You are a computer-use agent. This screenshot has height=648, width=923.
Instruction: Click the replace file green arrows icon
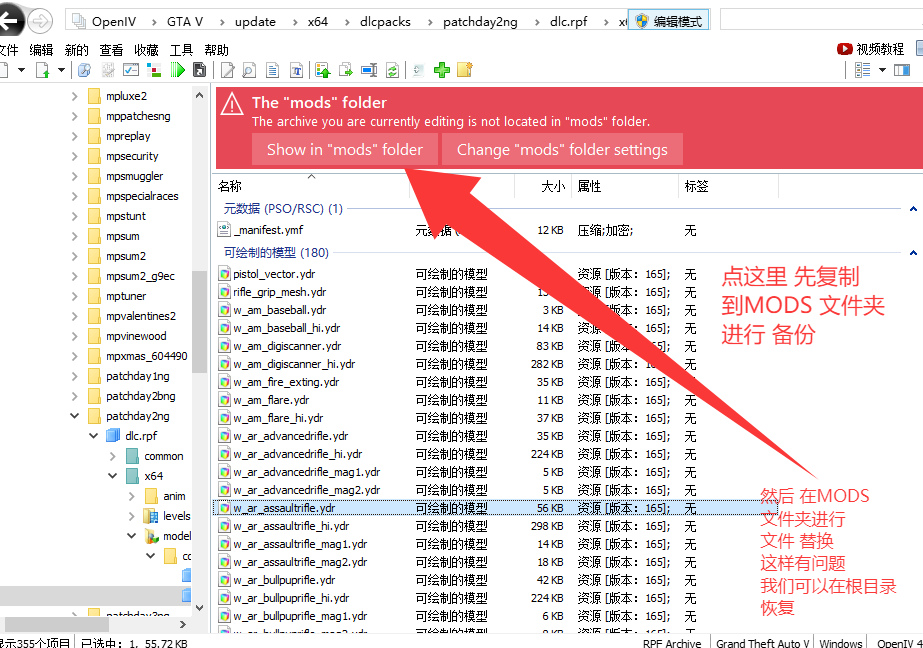(x=392, y=71)
